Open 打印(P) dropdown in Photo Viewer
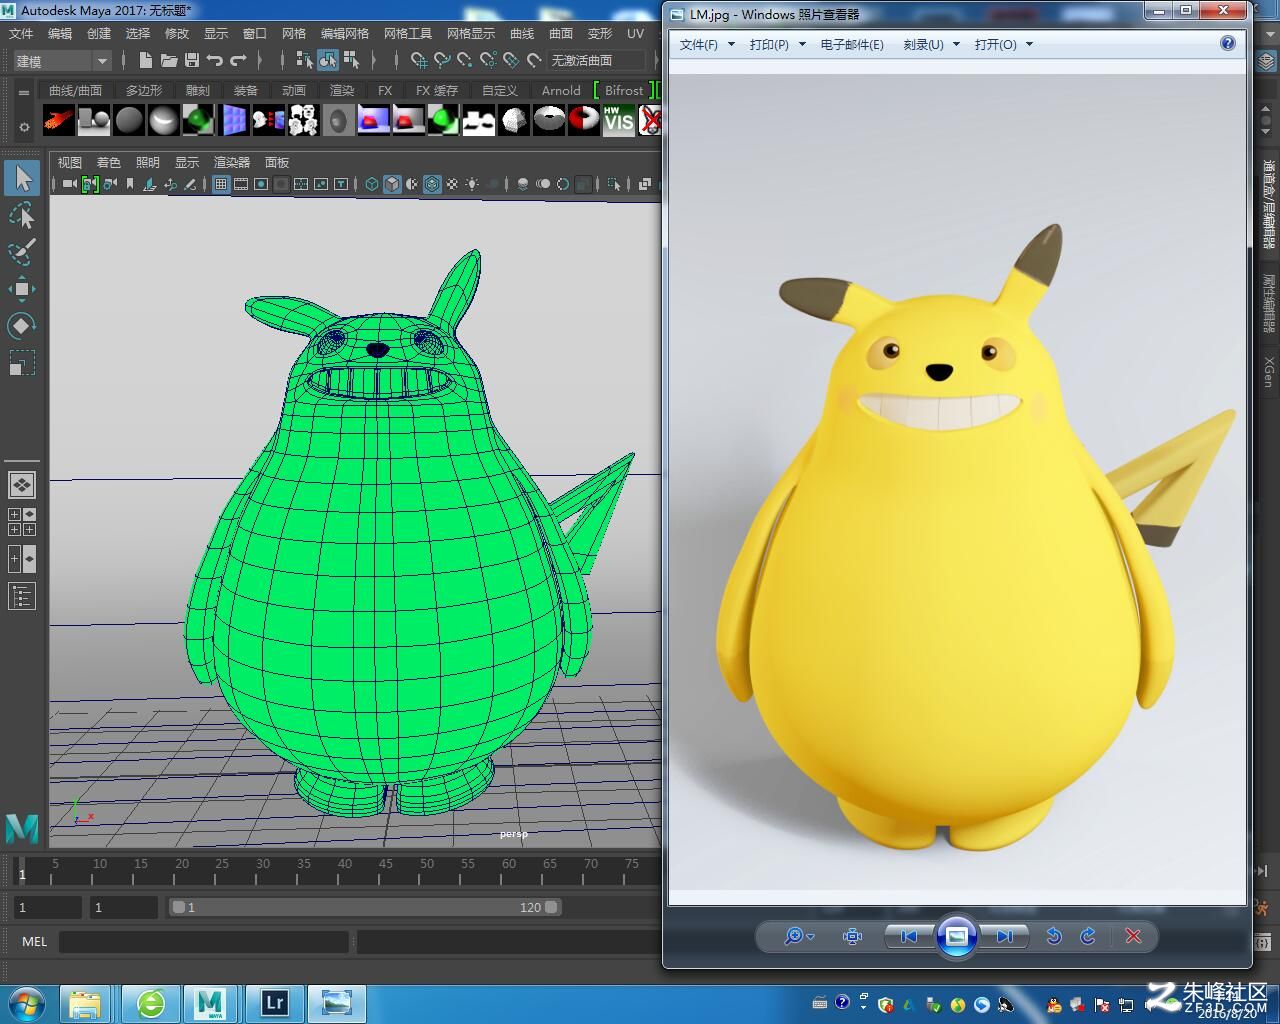Viewport: 1280px width, 1024px height. click(777, 44)
